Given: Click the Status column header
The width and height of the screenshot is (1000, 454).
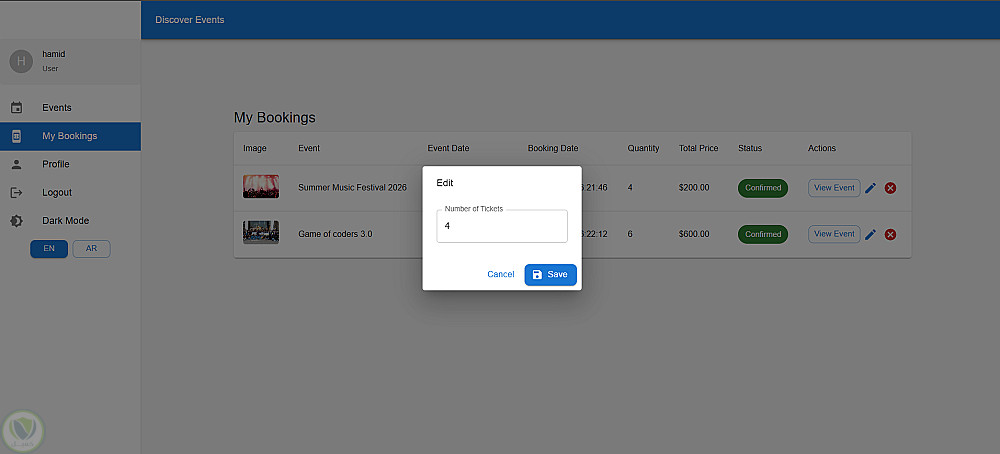Looking at the screenshot, I should click(x=750, y=148).
